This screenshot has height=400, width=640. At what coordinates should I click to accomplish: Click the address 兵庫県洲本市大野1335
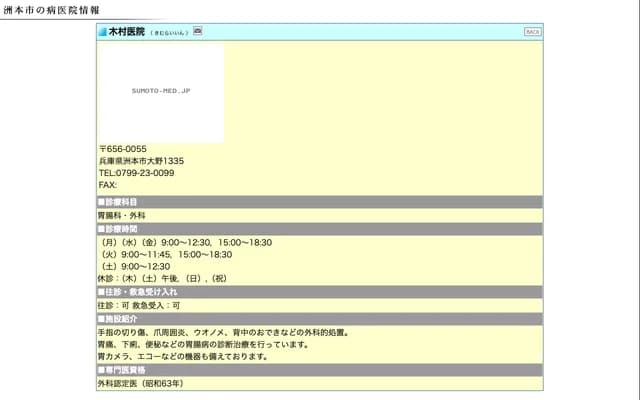coord(141,161)
